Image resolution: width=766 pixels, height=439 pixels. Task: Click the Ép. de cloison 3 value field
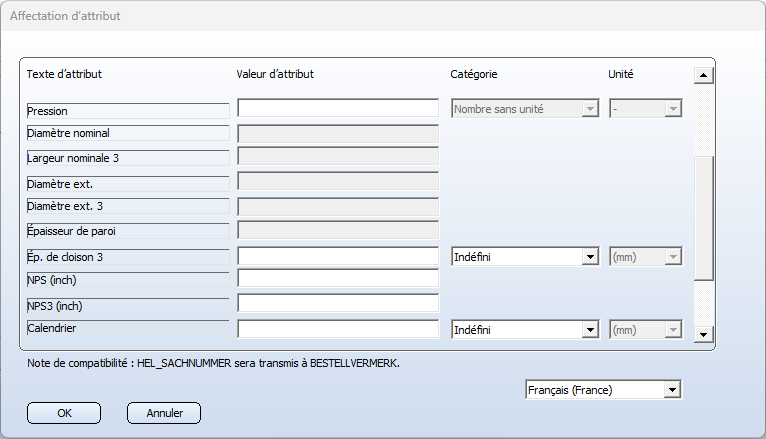tap(338, 257)
